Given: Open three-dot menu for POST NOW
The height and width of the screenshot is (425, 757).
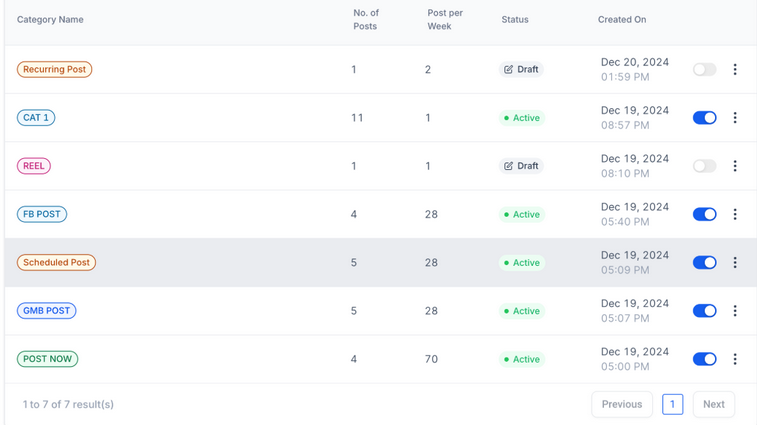Looking at the screenshot, I should click(735, 359).
